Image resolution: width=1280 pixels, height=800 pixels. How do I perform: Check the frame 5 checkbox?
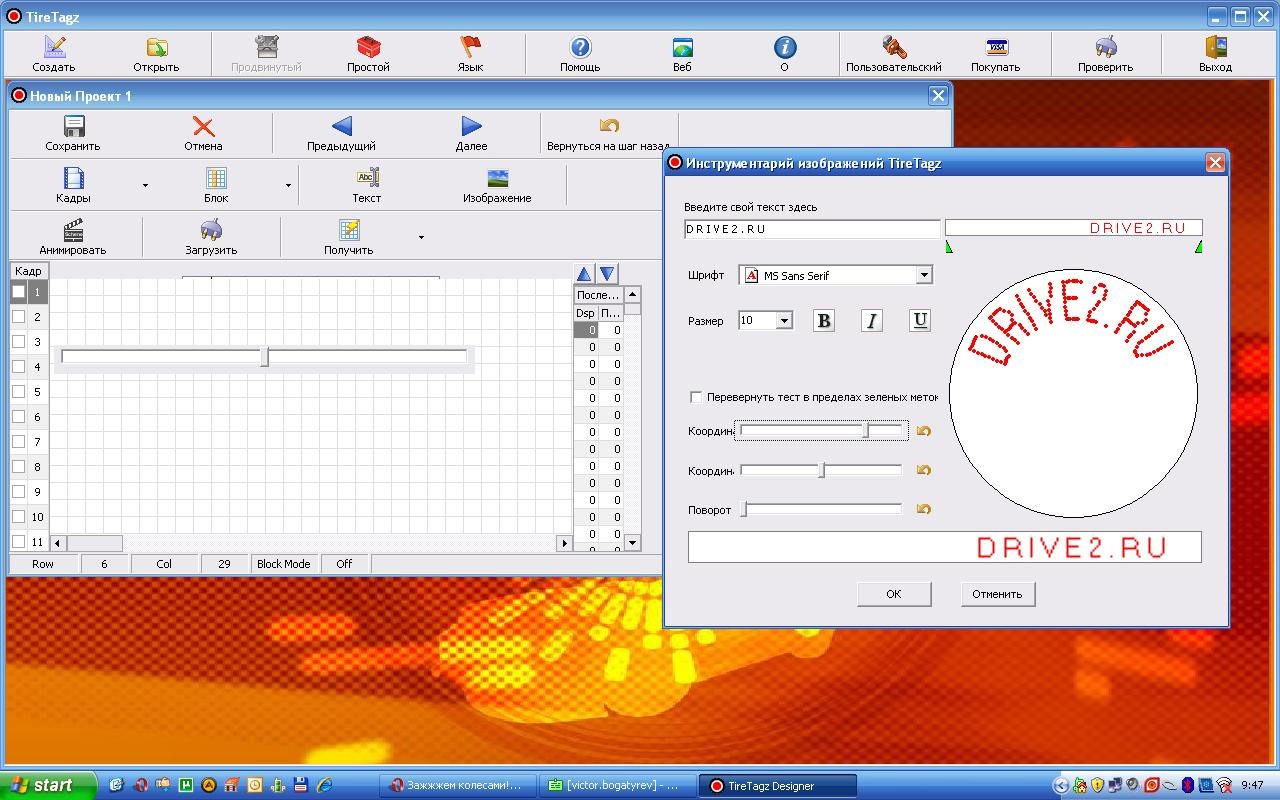click(x=18, y=392)
